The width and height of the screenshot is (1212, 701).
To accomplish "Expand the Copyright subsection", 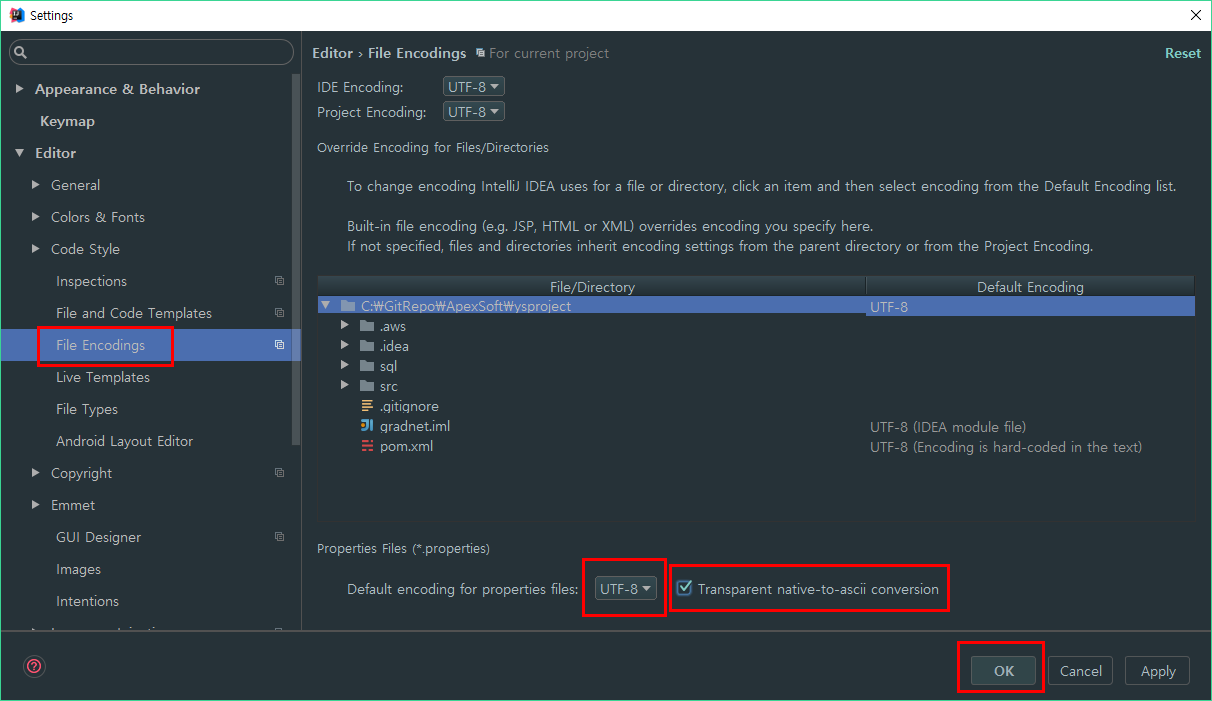I will pos(36,473).
